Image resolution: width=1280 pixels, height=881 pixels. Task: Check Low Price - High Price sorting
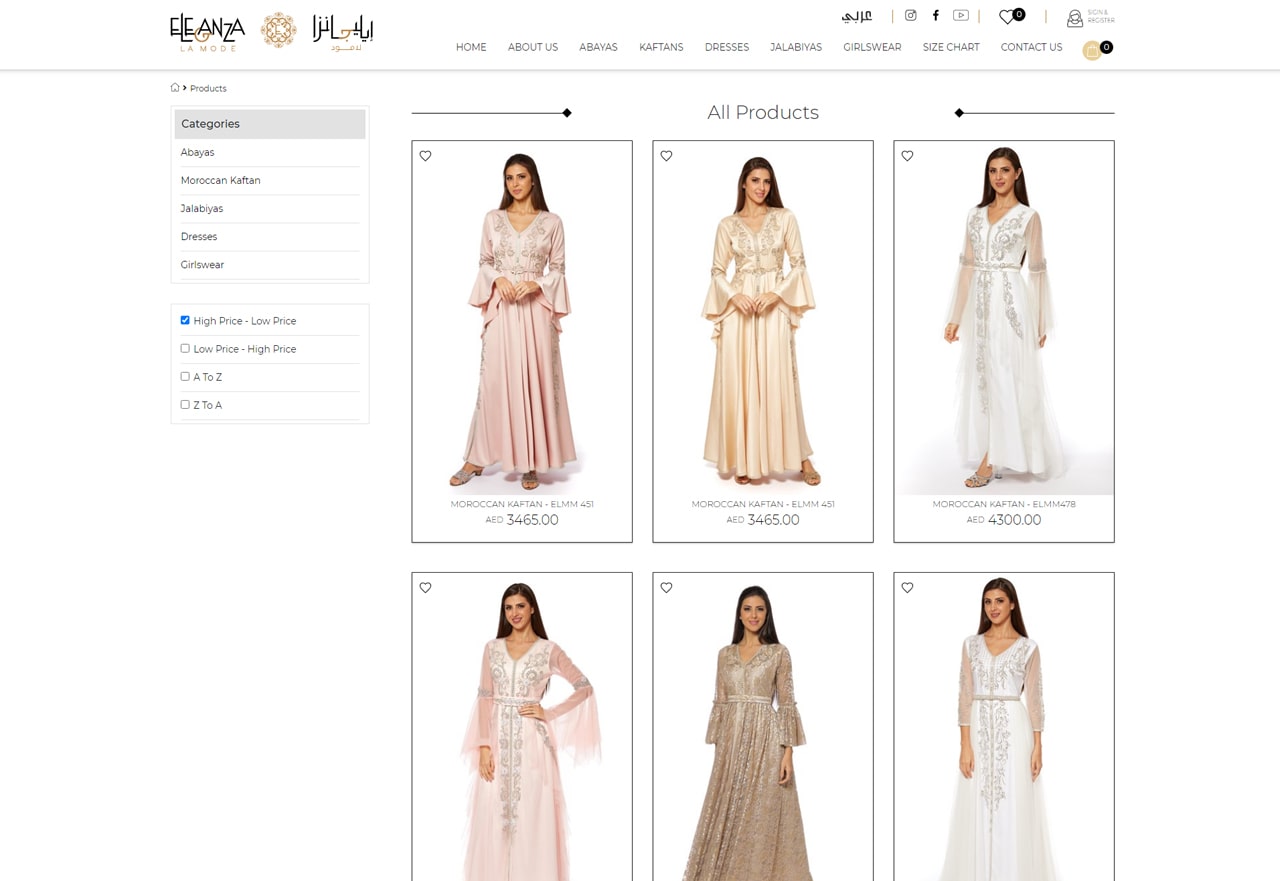coord(185,348)
